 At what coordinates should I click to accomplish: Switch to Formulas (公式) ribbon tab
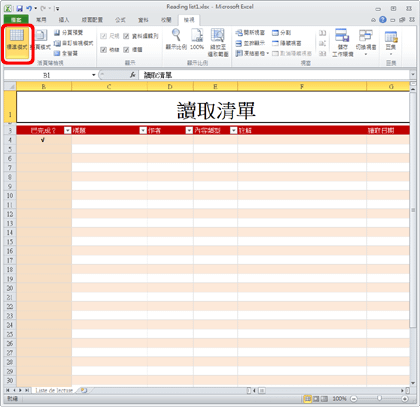120,20
